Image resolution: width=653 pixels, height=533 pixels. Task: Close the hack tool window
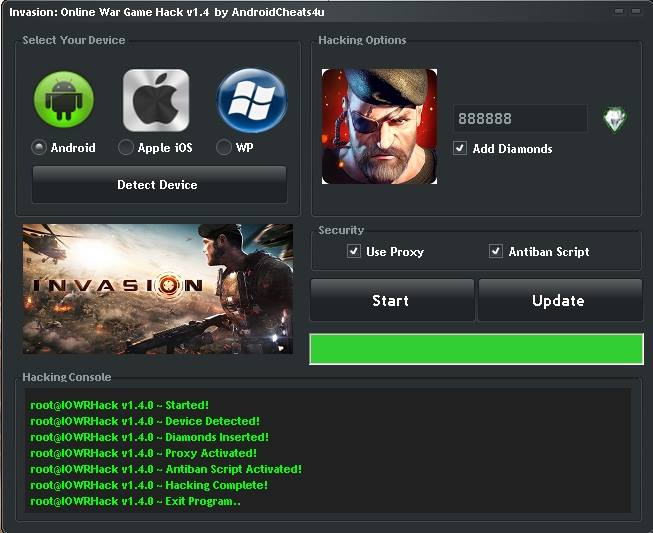pyautogui.click(x=636, y=11)
